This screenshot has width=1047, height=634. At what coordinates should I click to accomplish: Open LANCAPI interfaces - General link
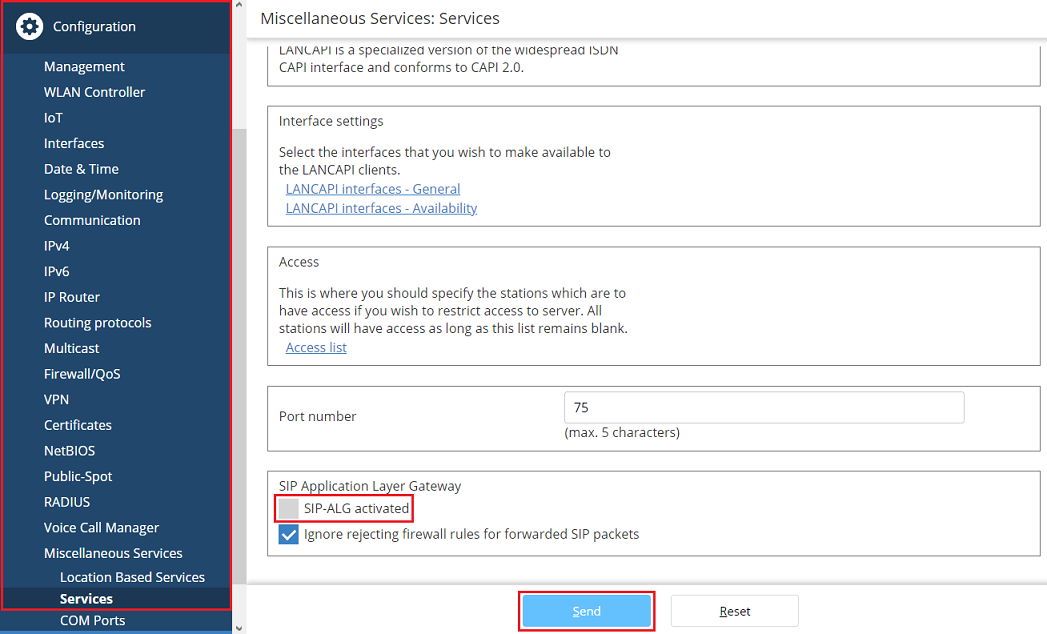pyautogui.click(x=373, y=189)
